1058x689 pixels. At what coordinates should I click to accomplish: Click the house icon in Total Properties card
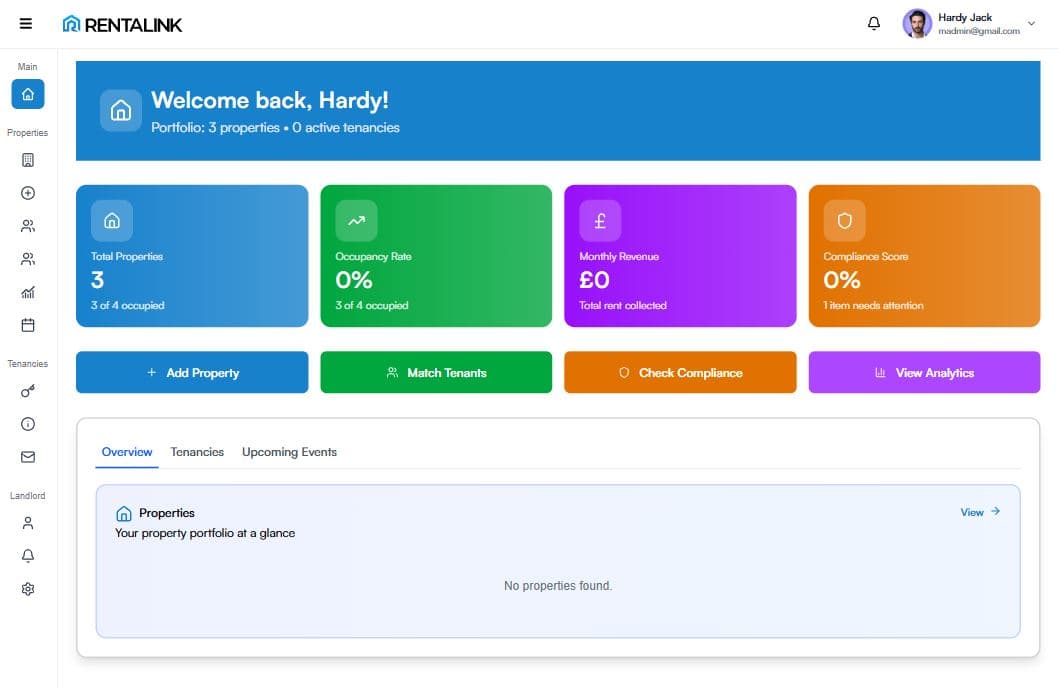pos(112,221)
